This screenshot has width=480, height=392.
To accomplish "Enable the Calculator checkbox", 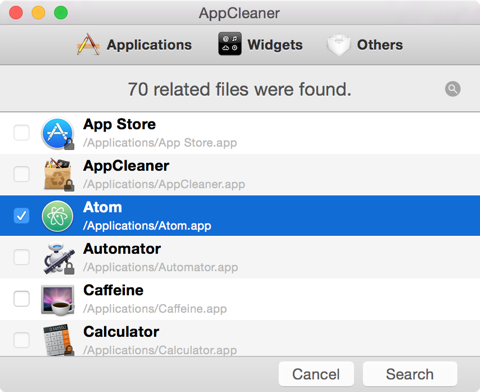I will point(21,340).
